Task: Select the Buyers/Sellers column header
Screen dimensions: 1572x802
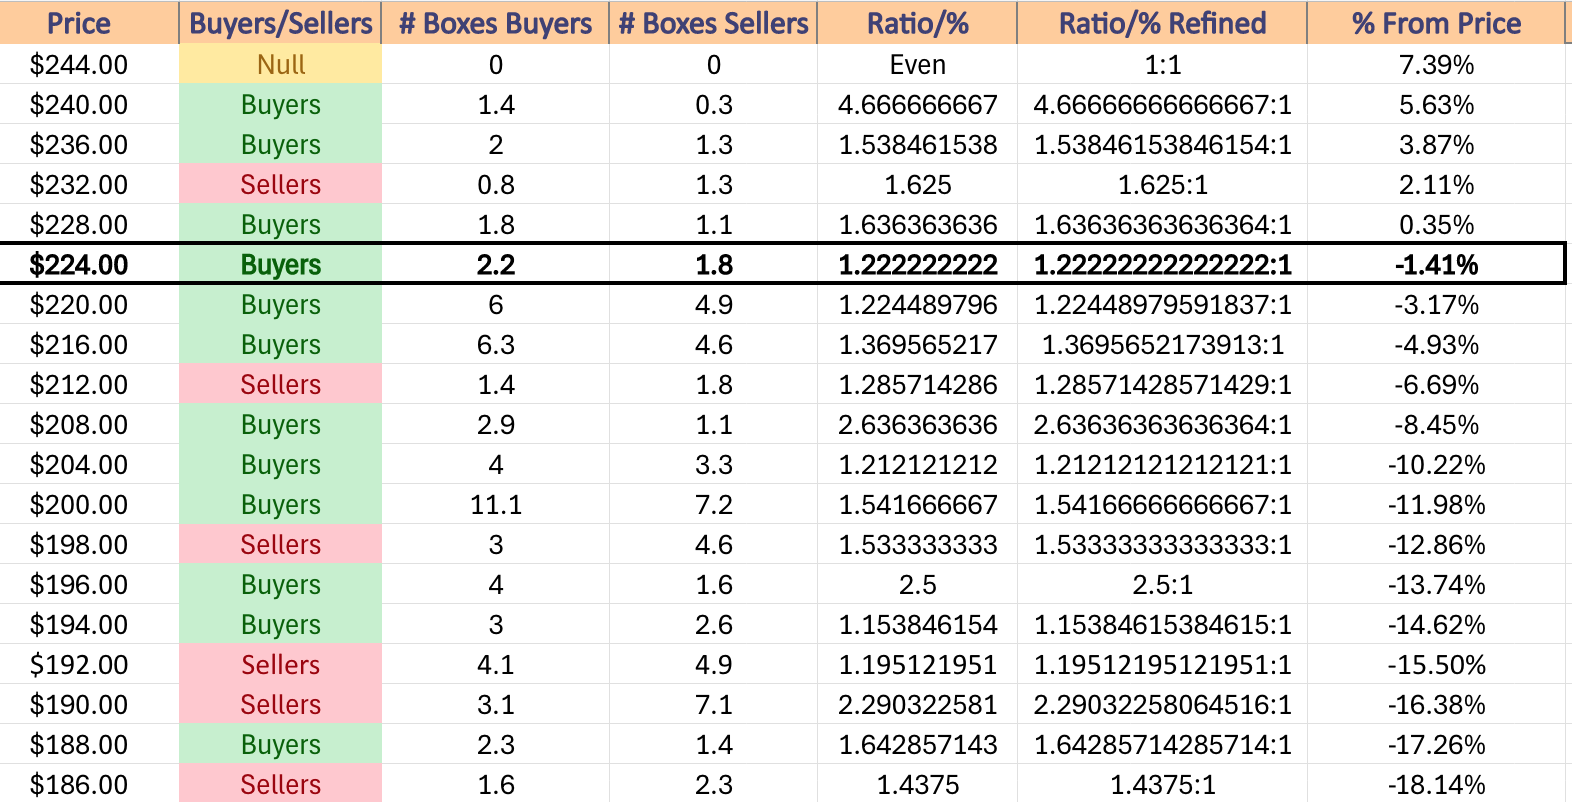Action: click(280, 23)
